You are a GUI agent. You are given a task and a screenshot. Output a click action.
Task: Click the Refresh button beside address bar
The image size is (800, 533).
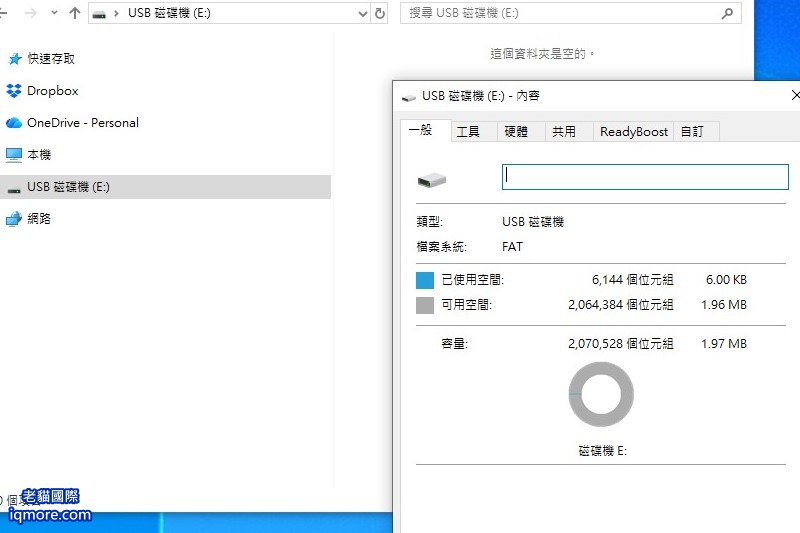(x=380, y=13)
